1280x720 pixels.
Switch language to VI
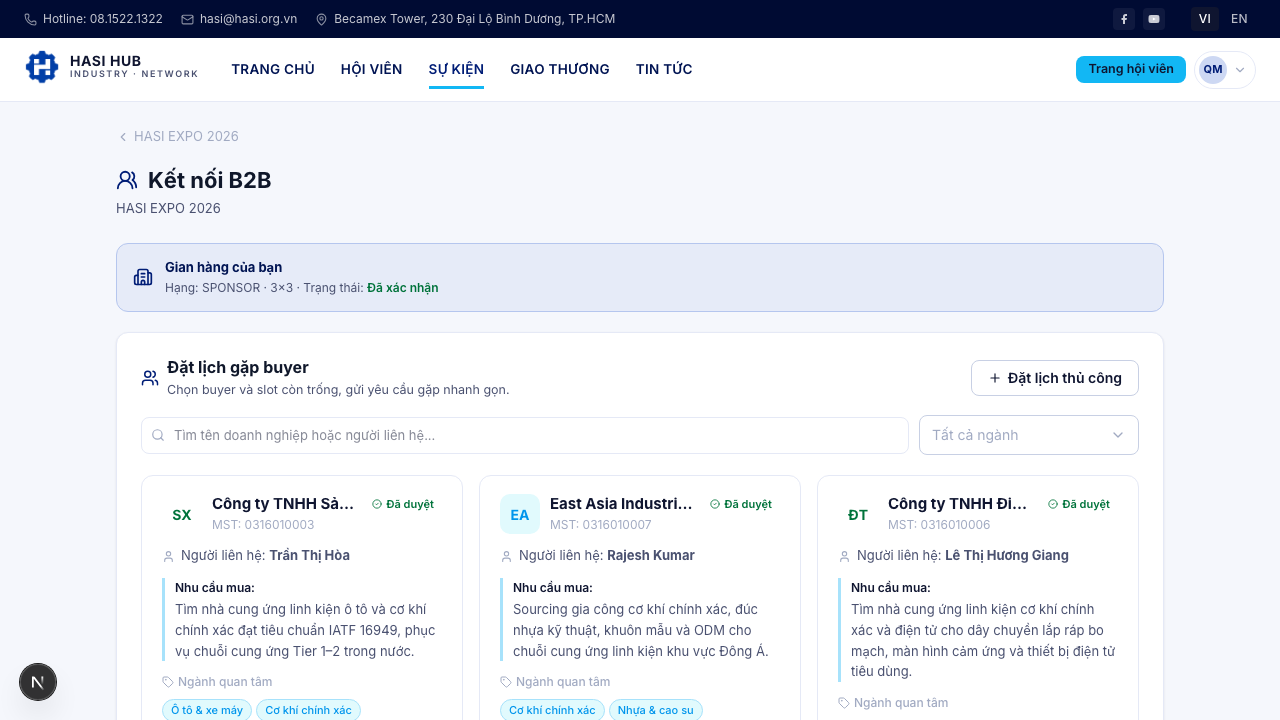coord(1205,19)
